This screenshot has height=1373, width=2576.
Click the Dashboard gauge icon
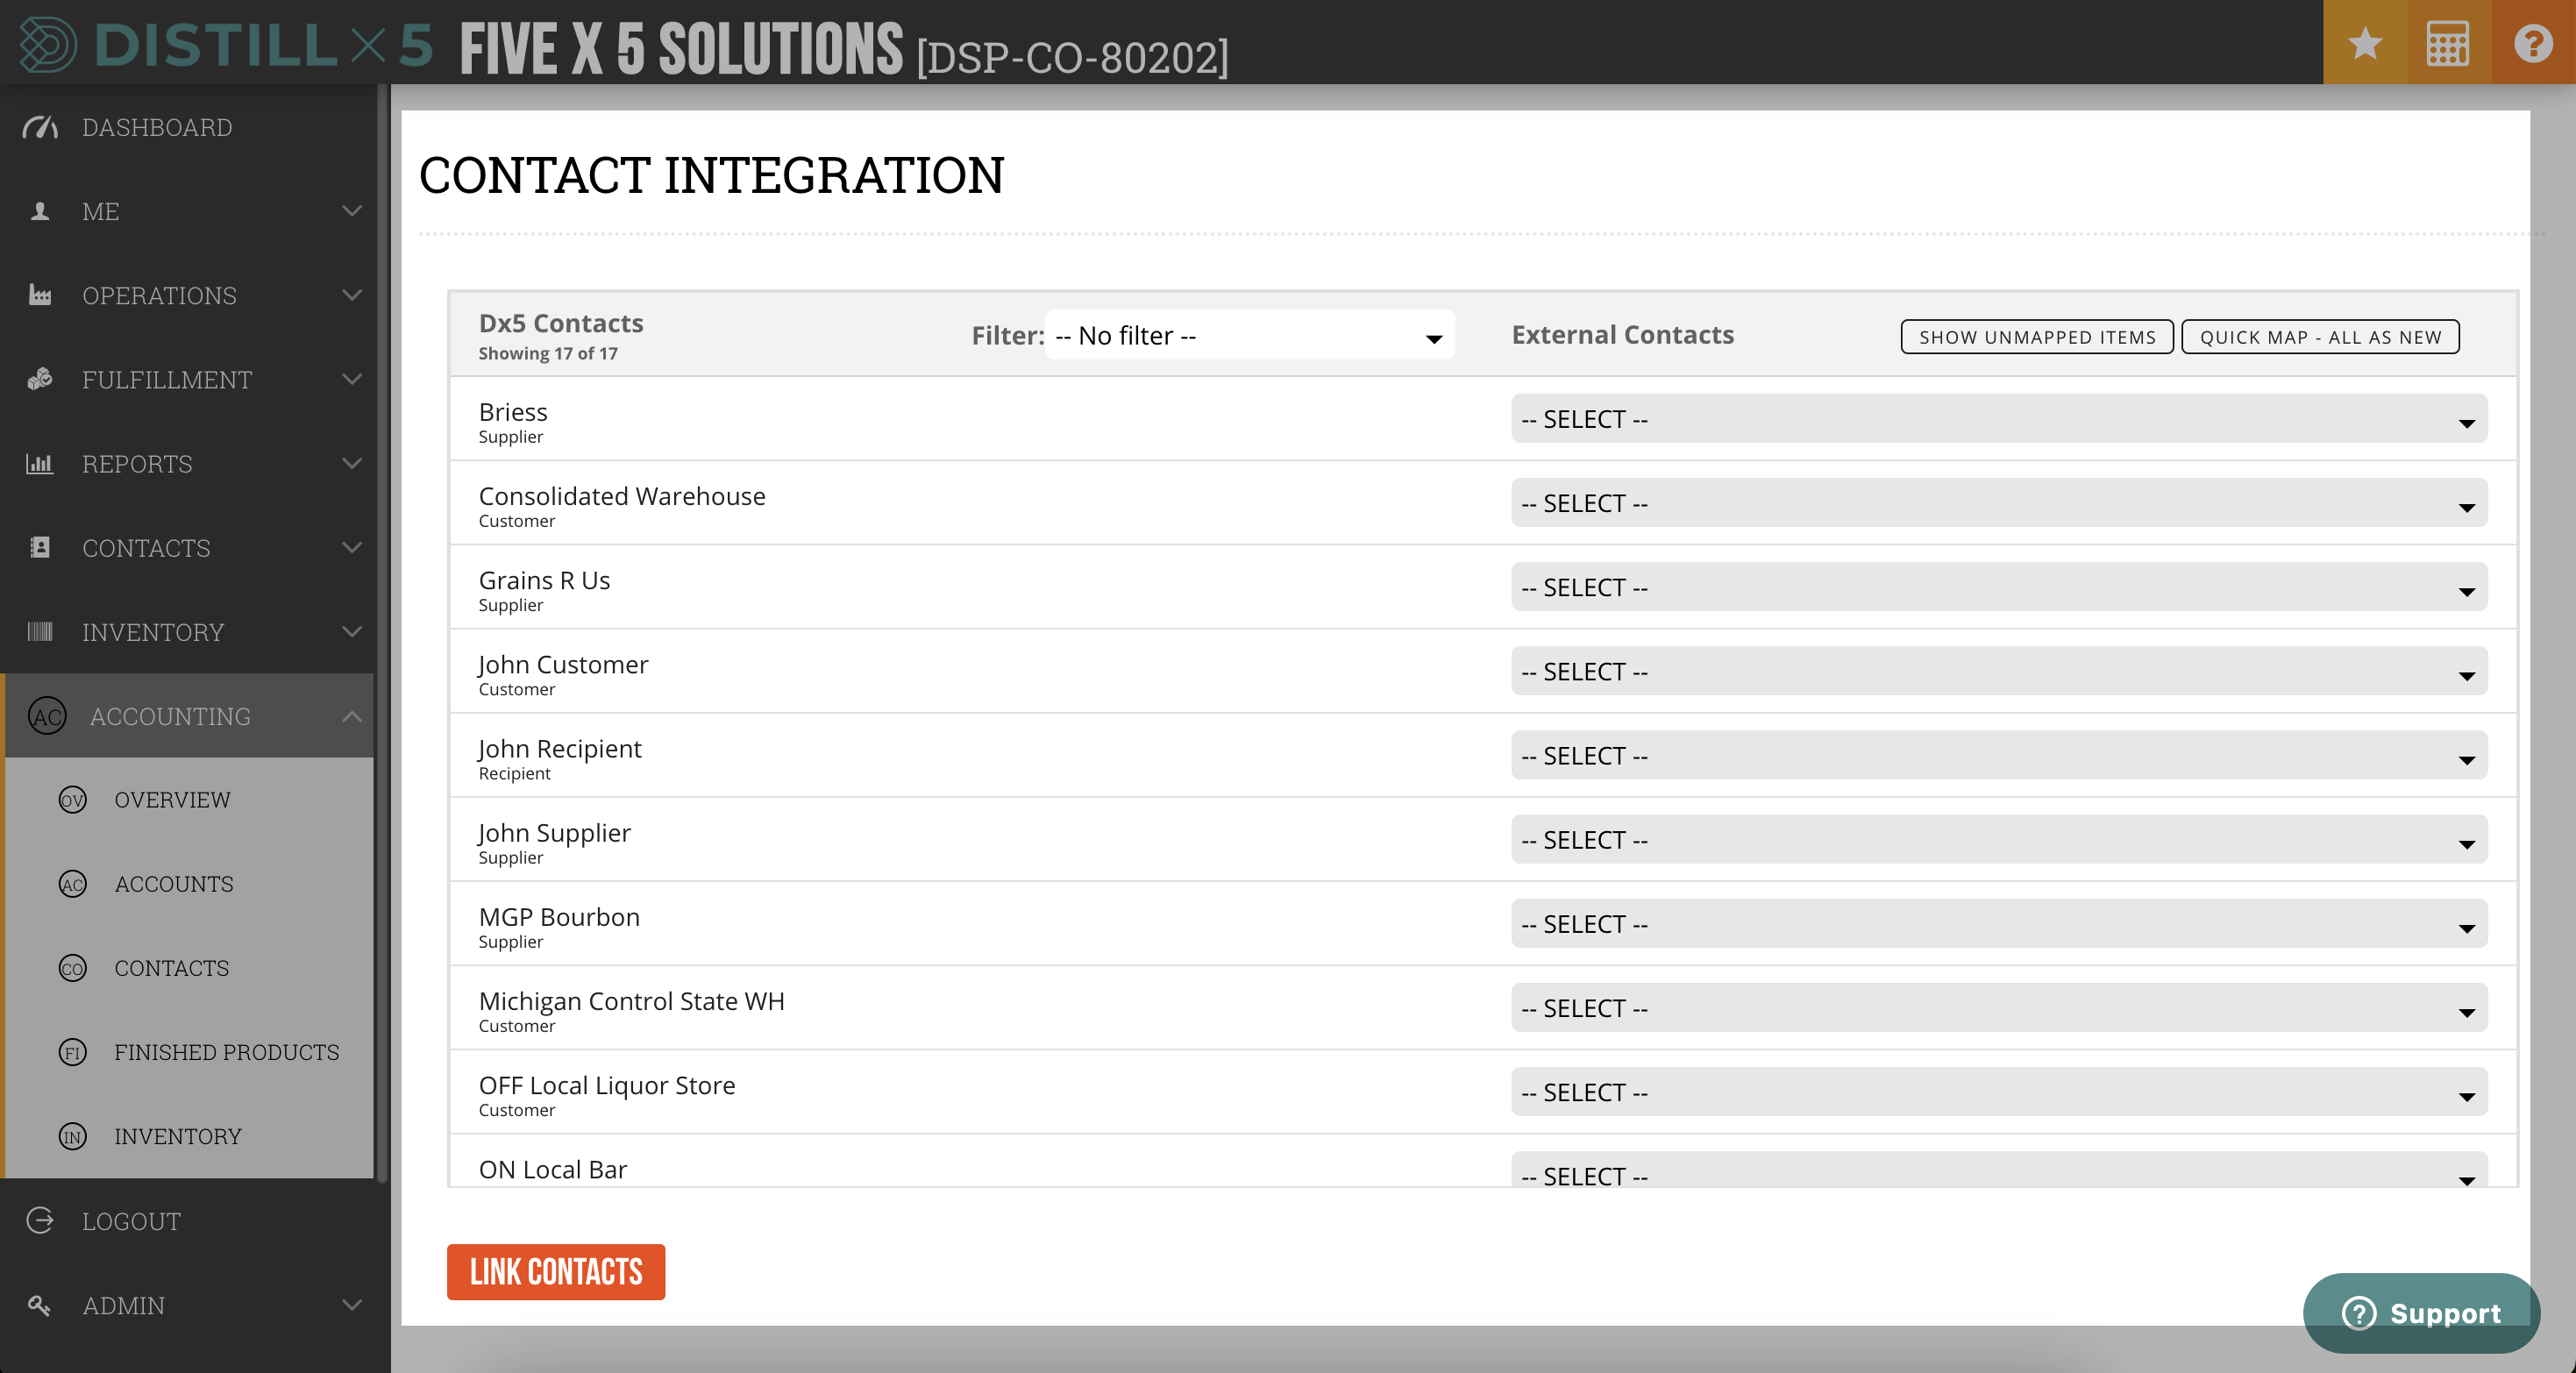(40, 127)
